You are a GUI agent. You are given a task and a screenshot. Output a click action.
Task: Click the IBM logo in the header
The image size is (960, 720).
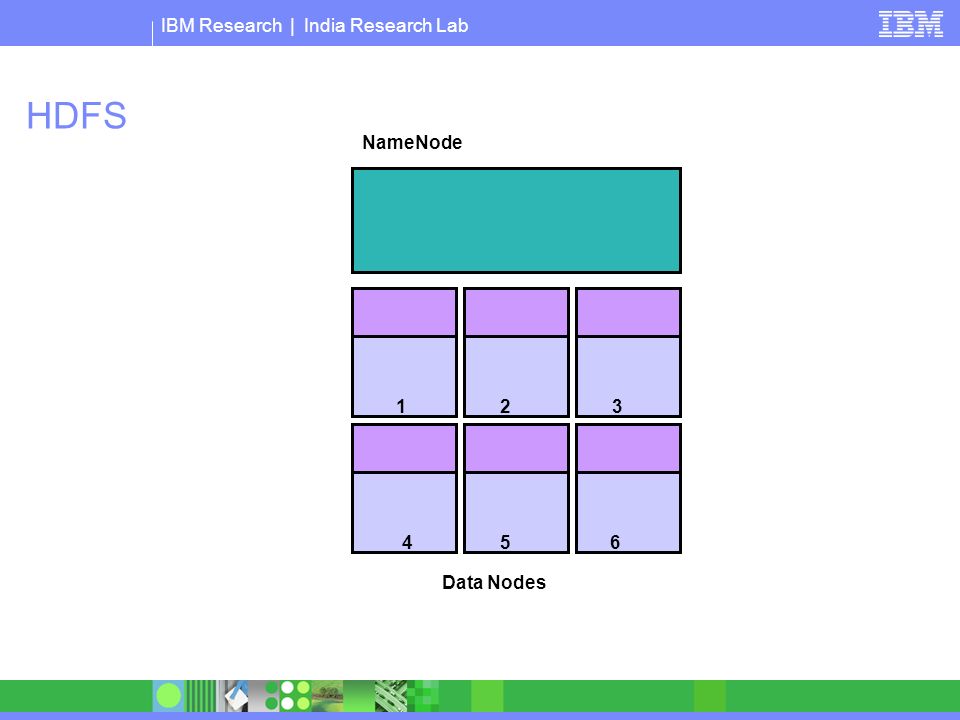910,24
